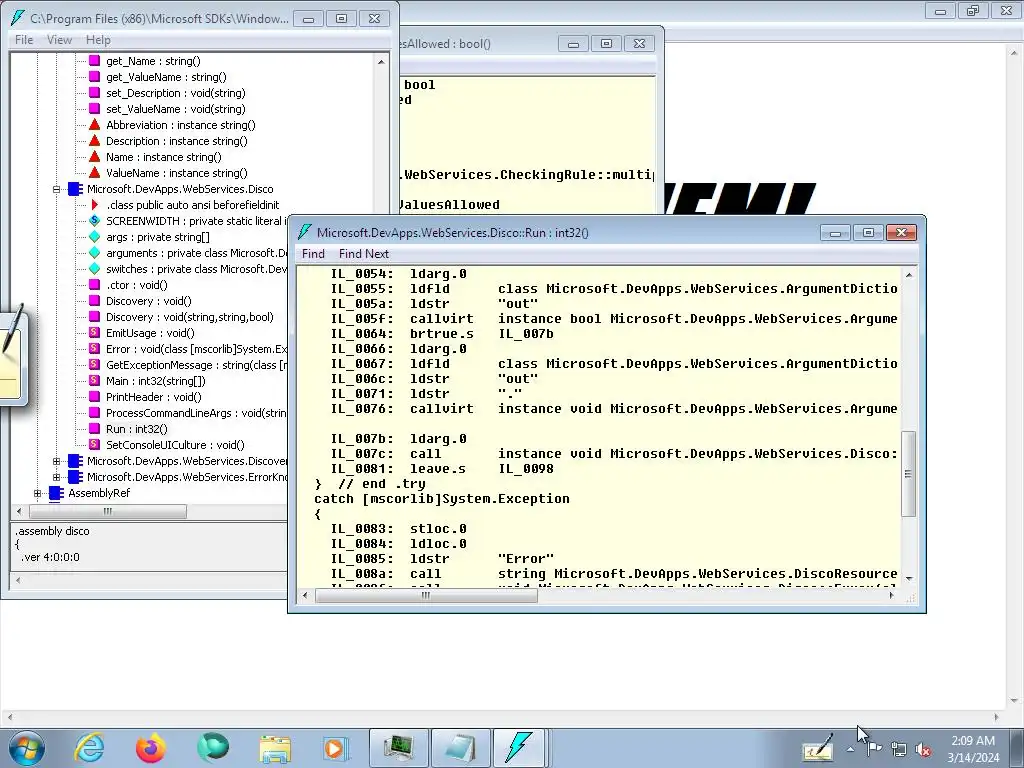
Task: Select the Discovery : void() method row
Action: click(148, 301)
